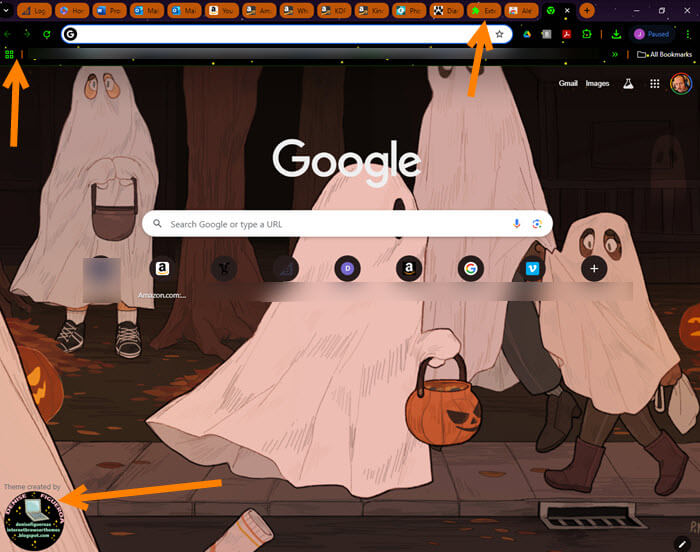Open the Gmail link

coord(568,83)
